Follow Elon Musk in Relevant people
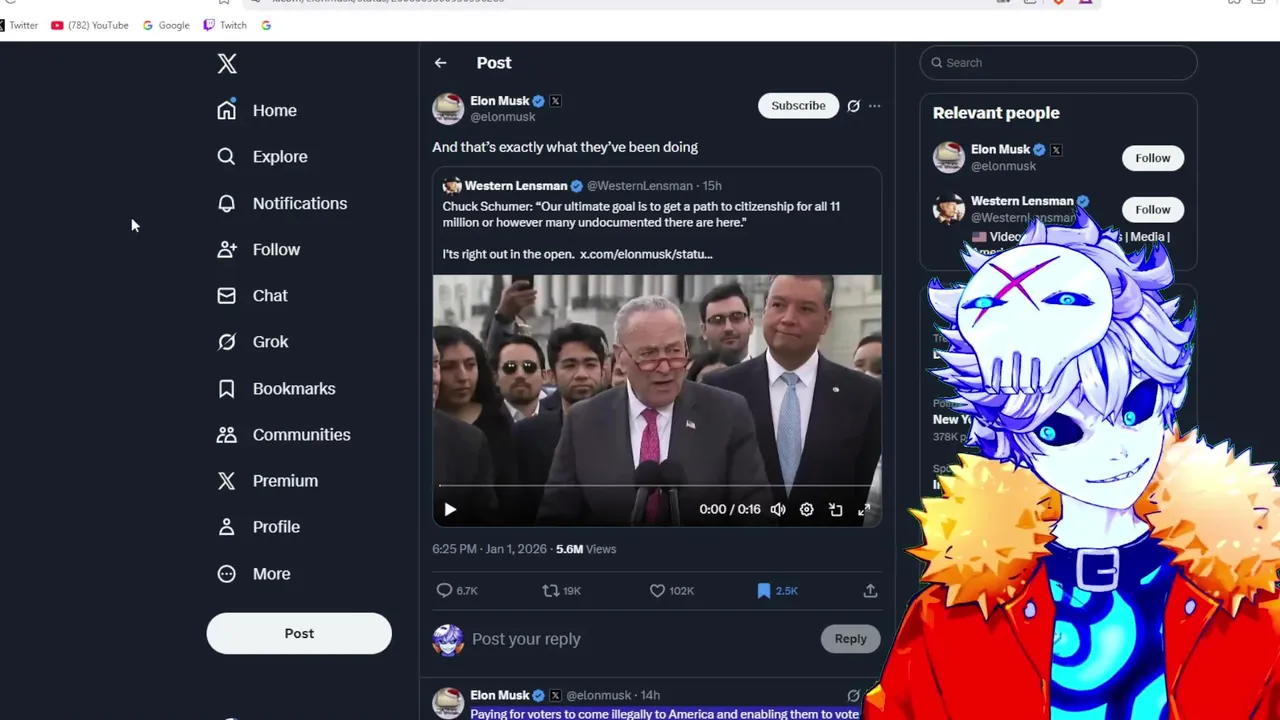1280x720 pixels. pos(1152,158)
